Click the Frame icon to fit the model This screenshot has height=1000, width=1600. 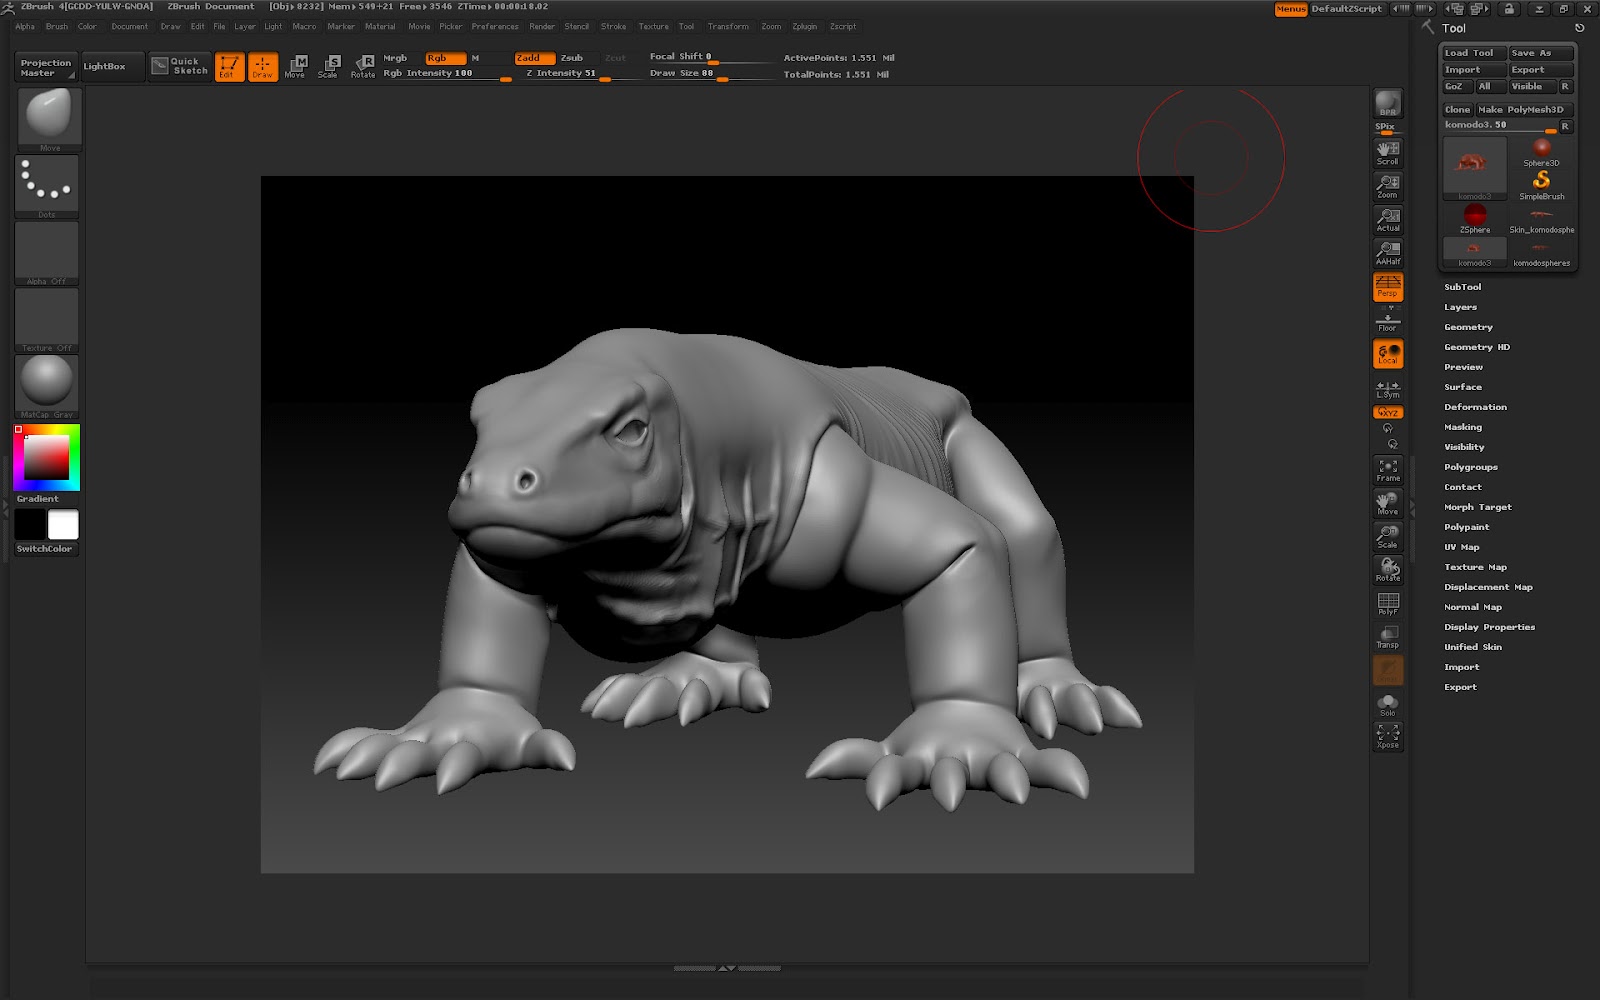click(1387, 470)
